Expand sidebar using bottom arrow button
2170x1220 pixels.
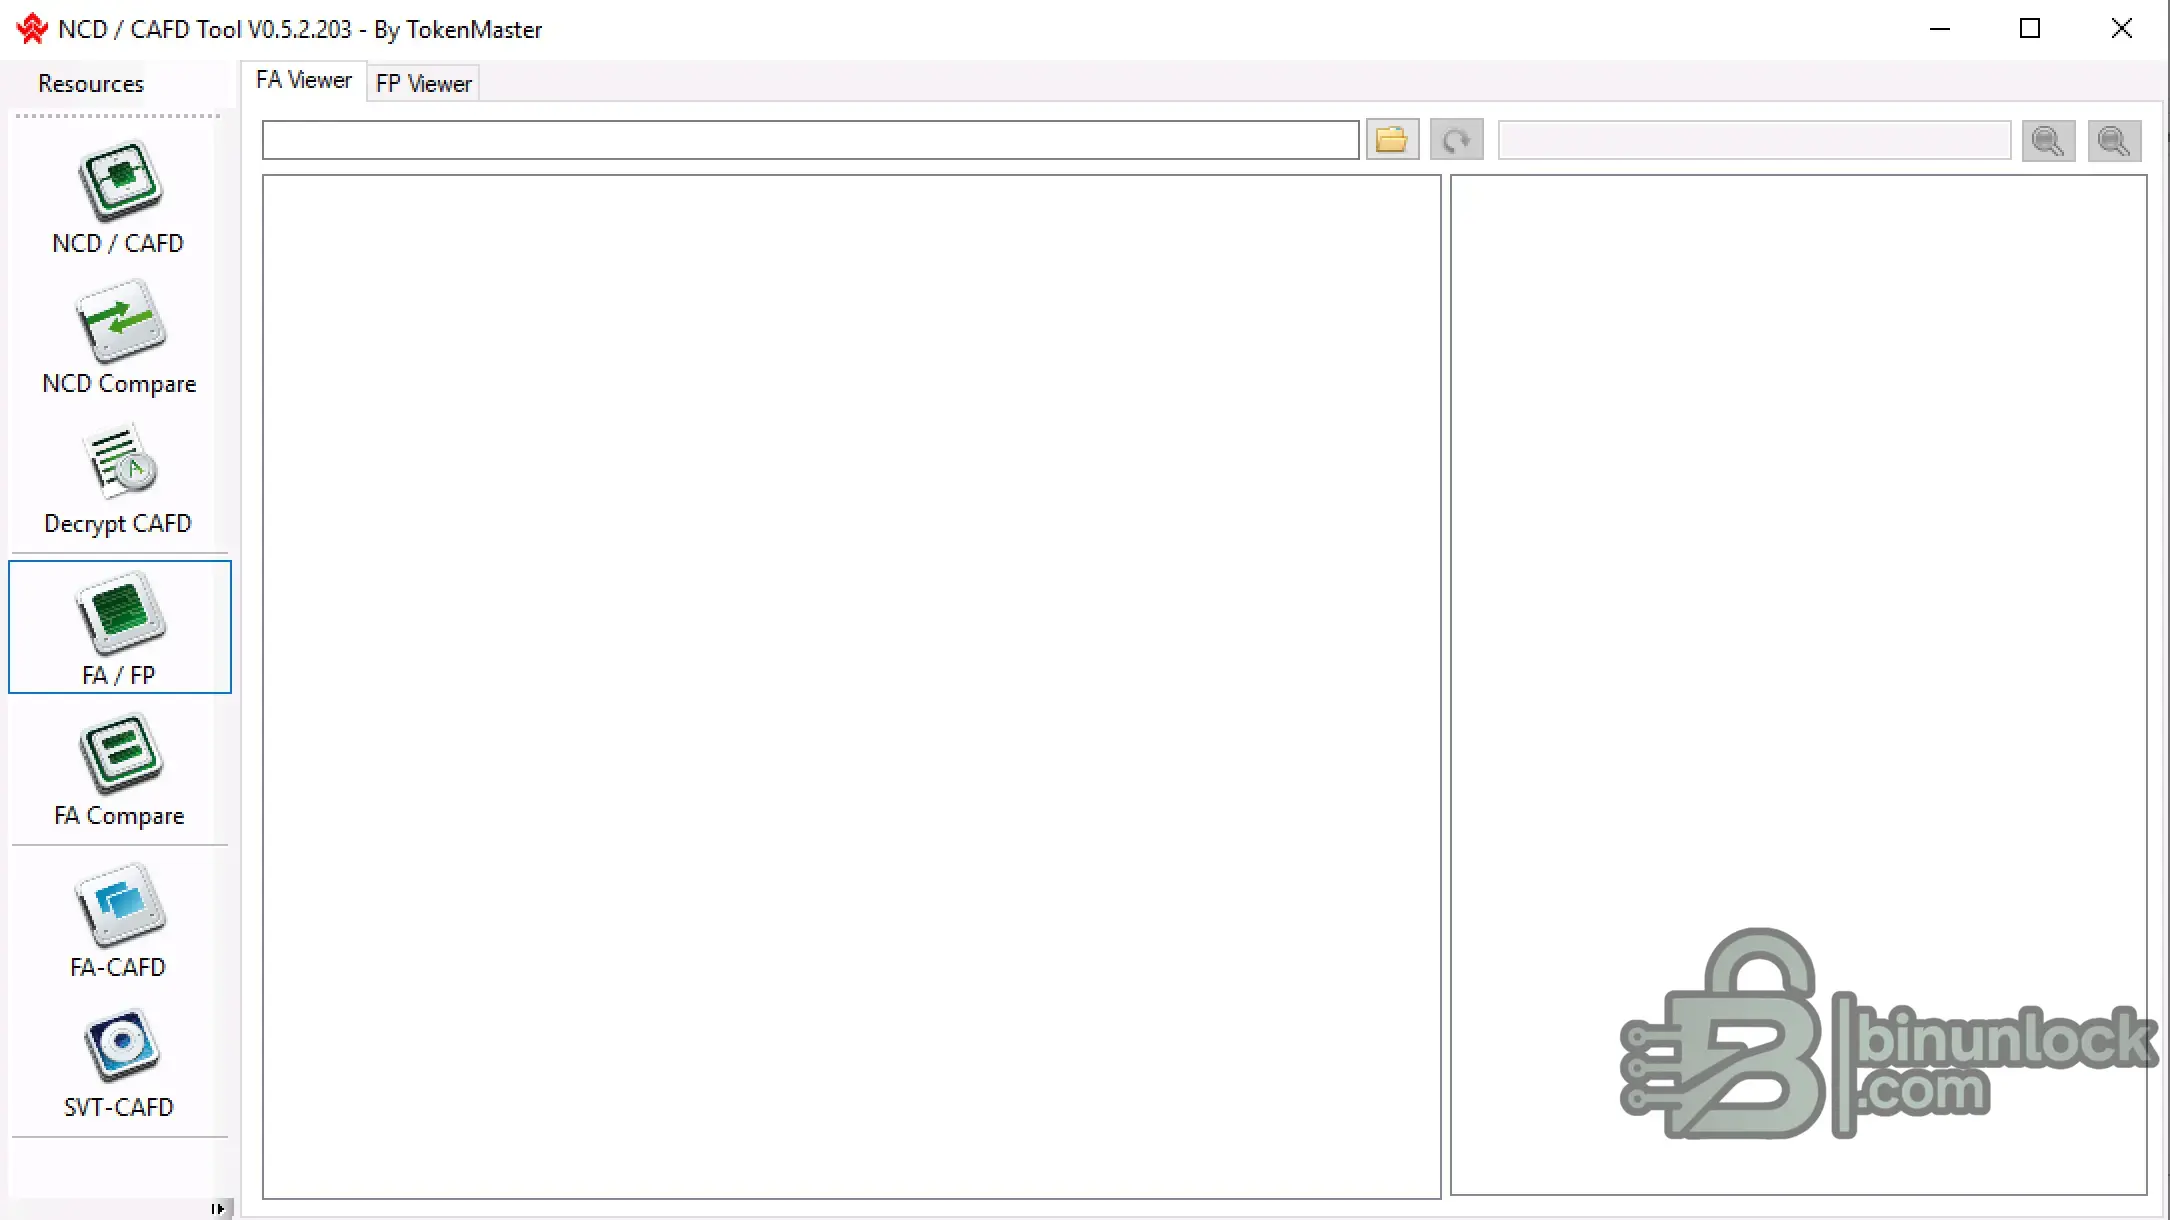[218, 1208]
